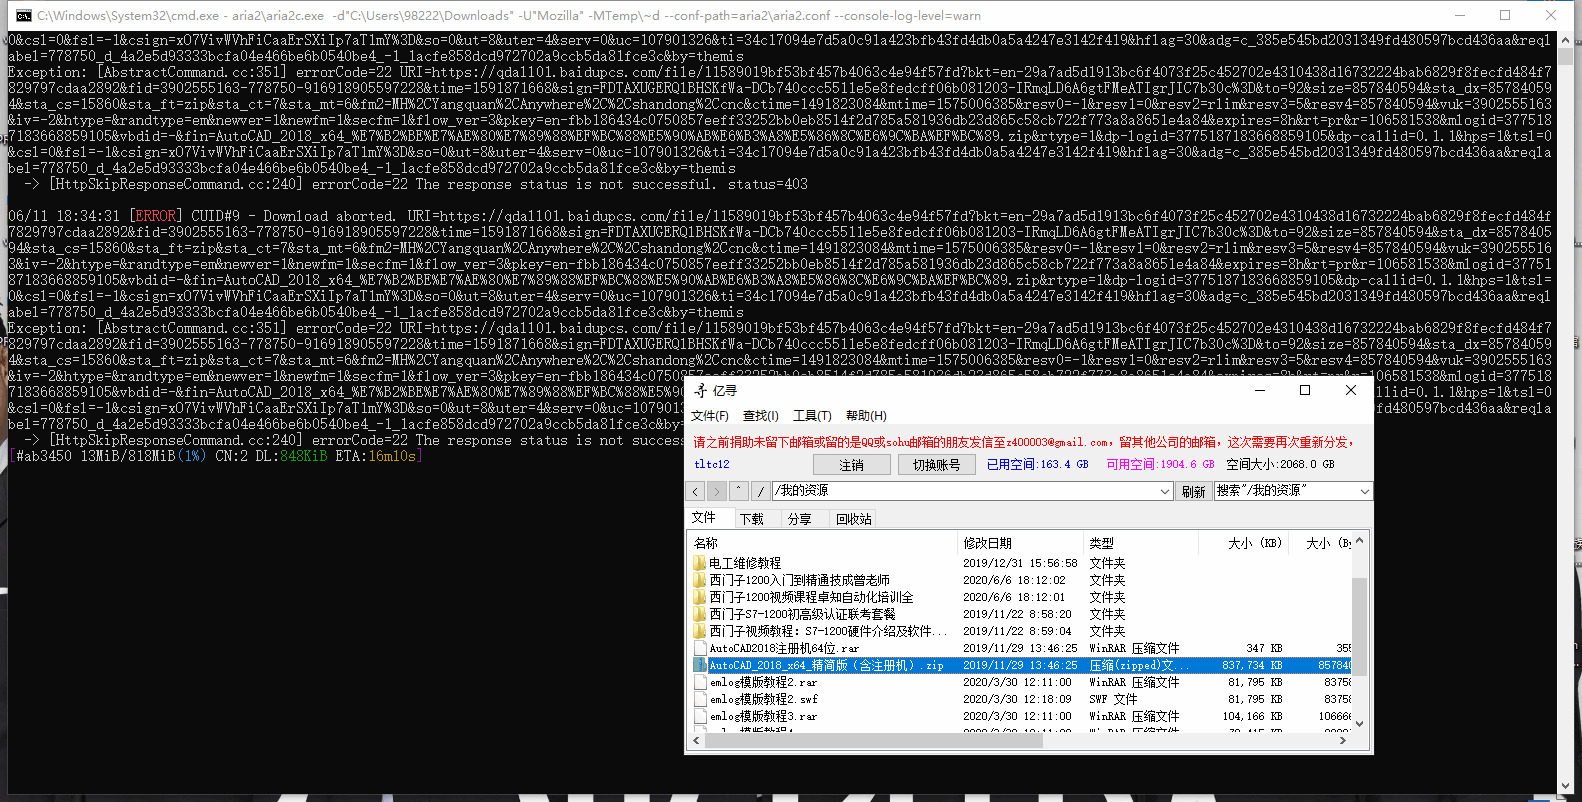Screen dimensions: 1582x802
Task: Click cmd window scrollbar down arrow
Action: 1565,786
